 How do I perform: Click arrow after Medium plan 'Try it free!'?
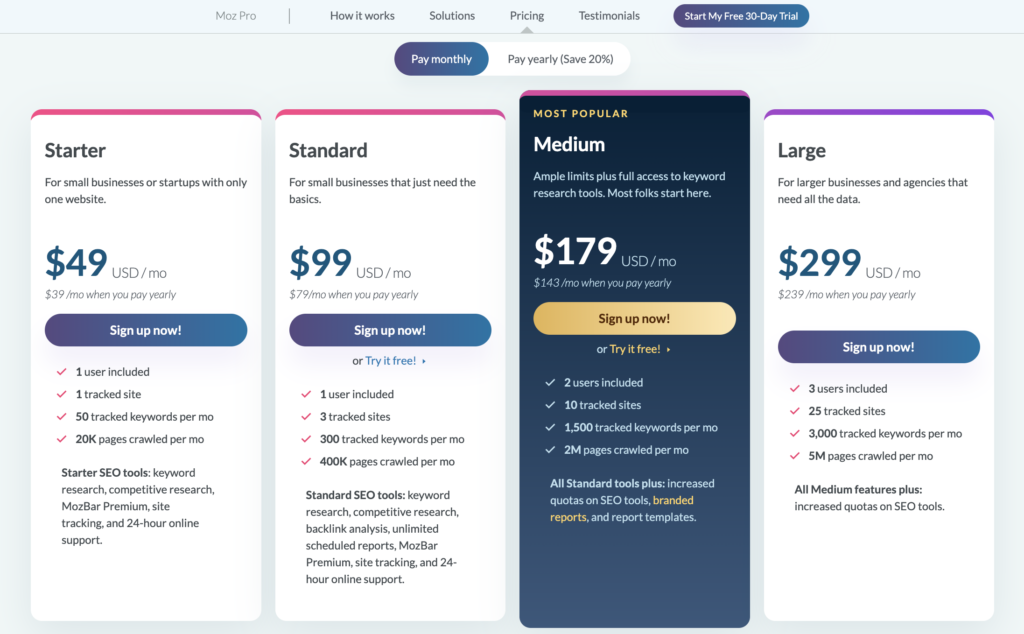point(668,349)
